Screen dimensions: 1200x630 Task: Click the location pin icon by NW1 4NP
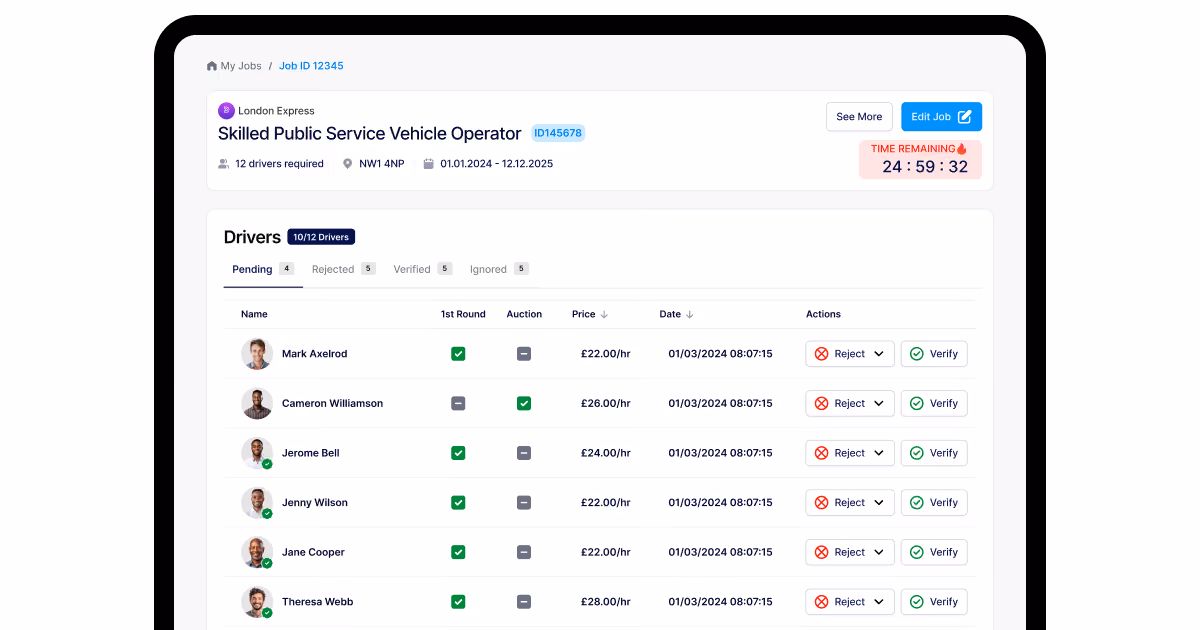coord(348,164)
